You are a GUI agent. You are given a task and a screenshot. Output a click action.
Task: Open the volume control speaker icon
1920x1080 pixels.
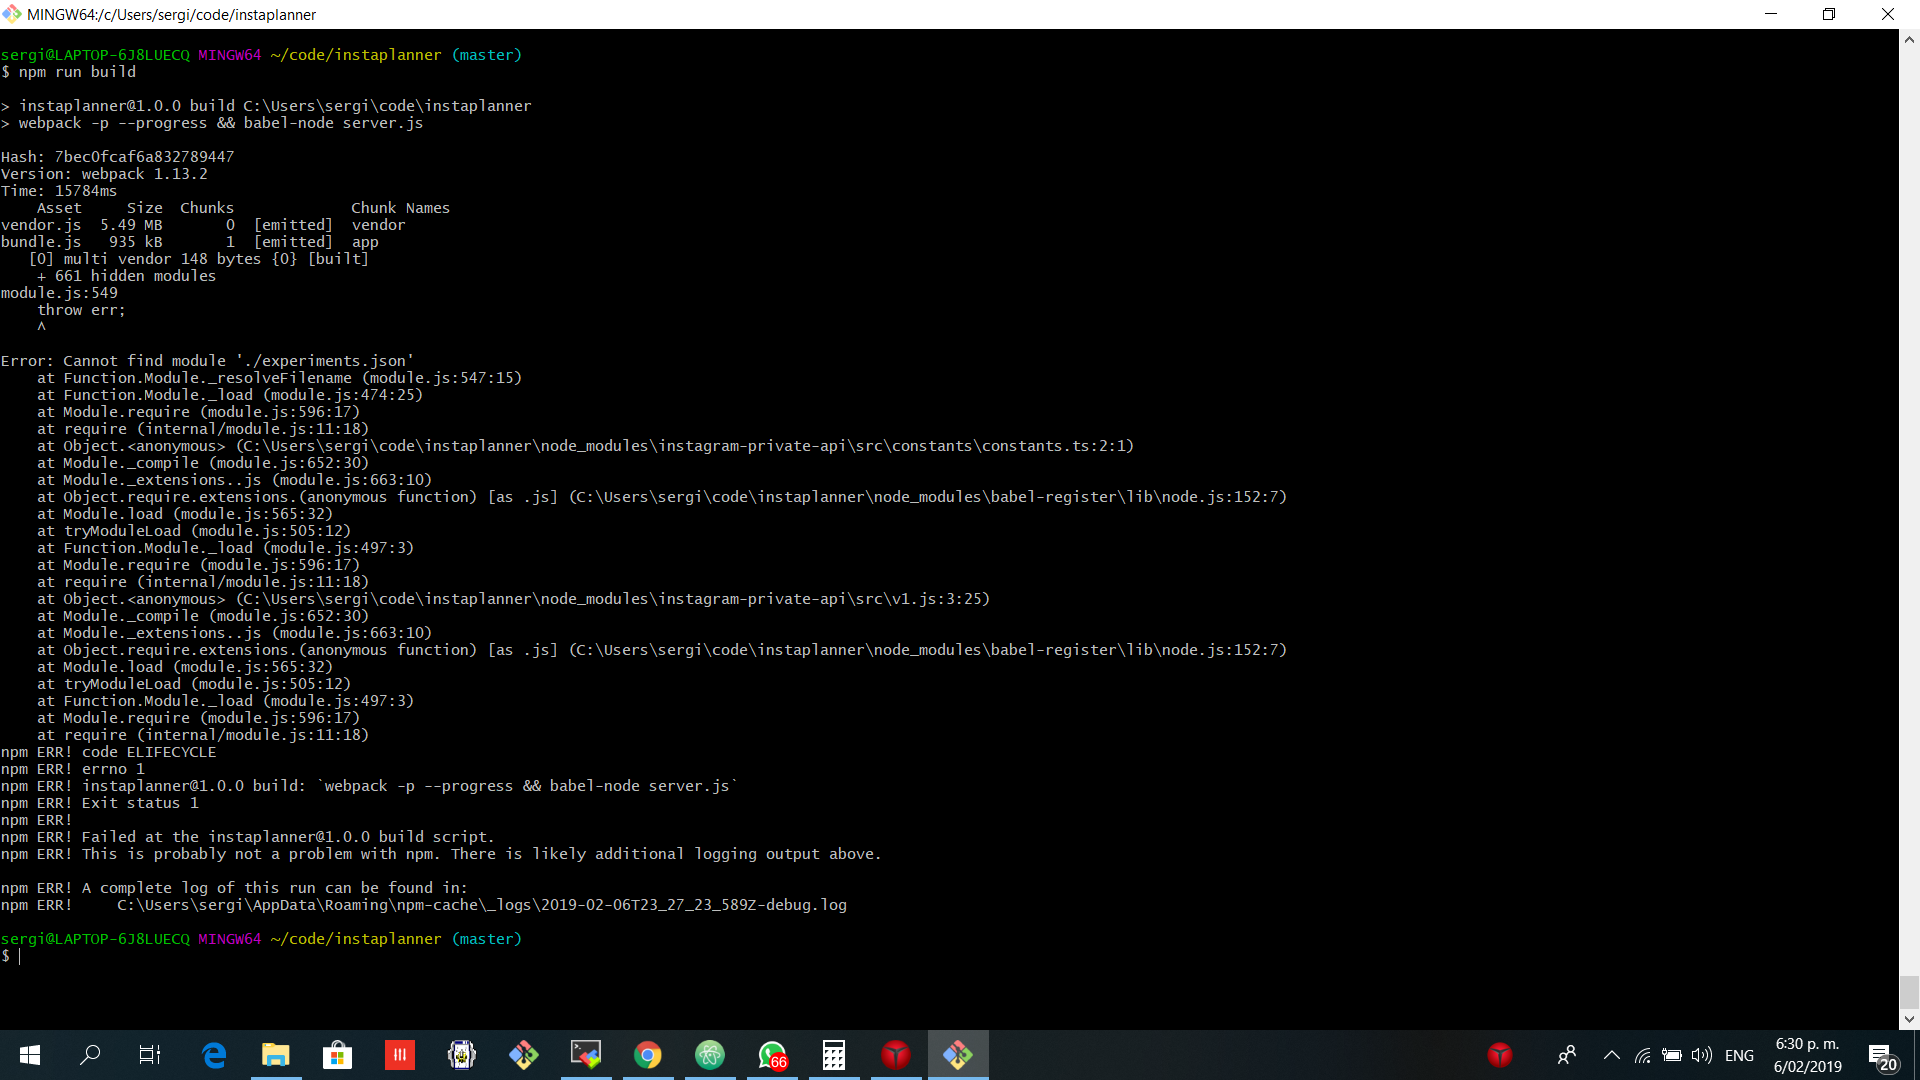click(x=1702, y=1055)
